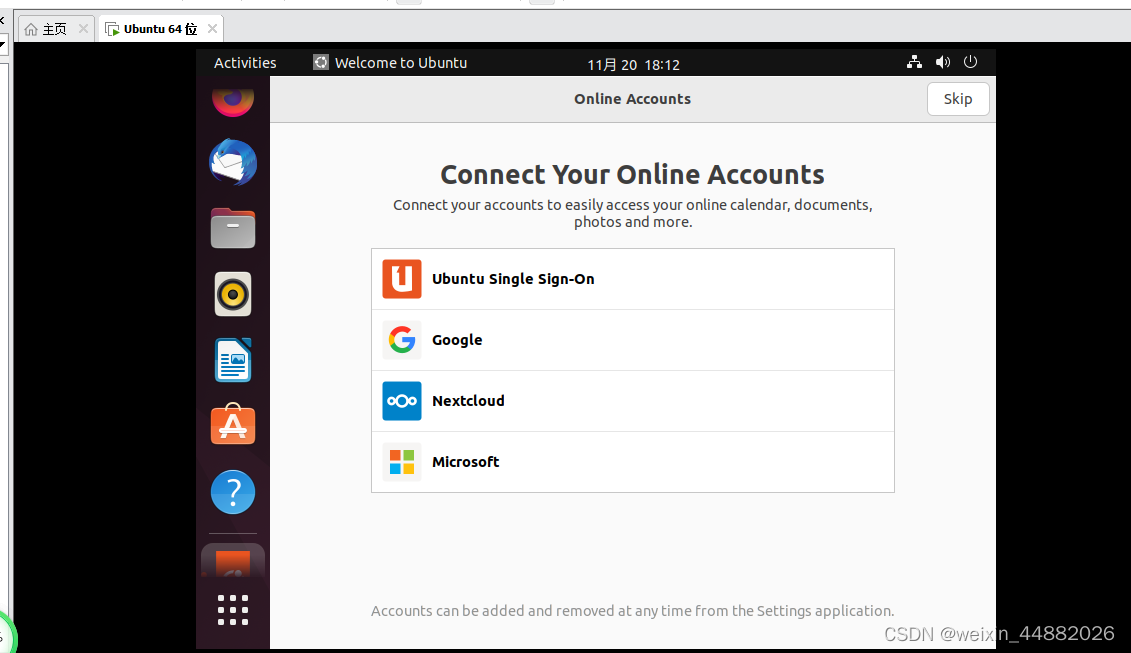Screen dimensions: 1131x653
Task: Click the Ubuntu Single Sign-On orange logo
Action: click(402, 279)
